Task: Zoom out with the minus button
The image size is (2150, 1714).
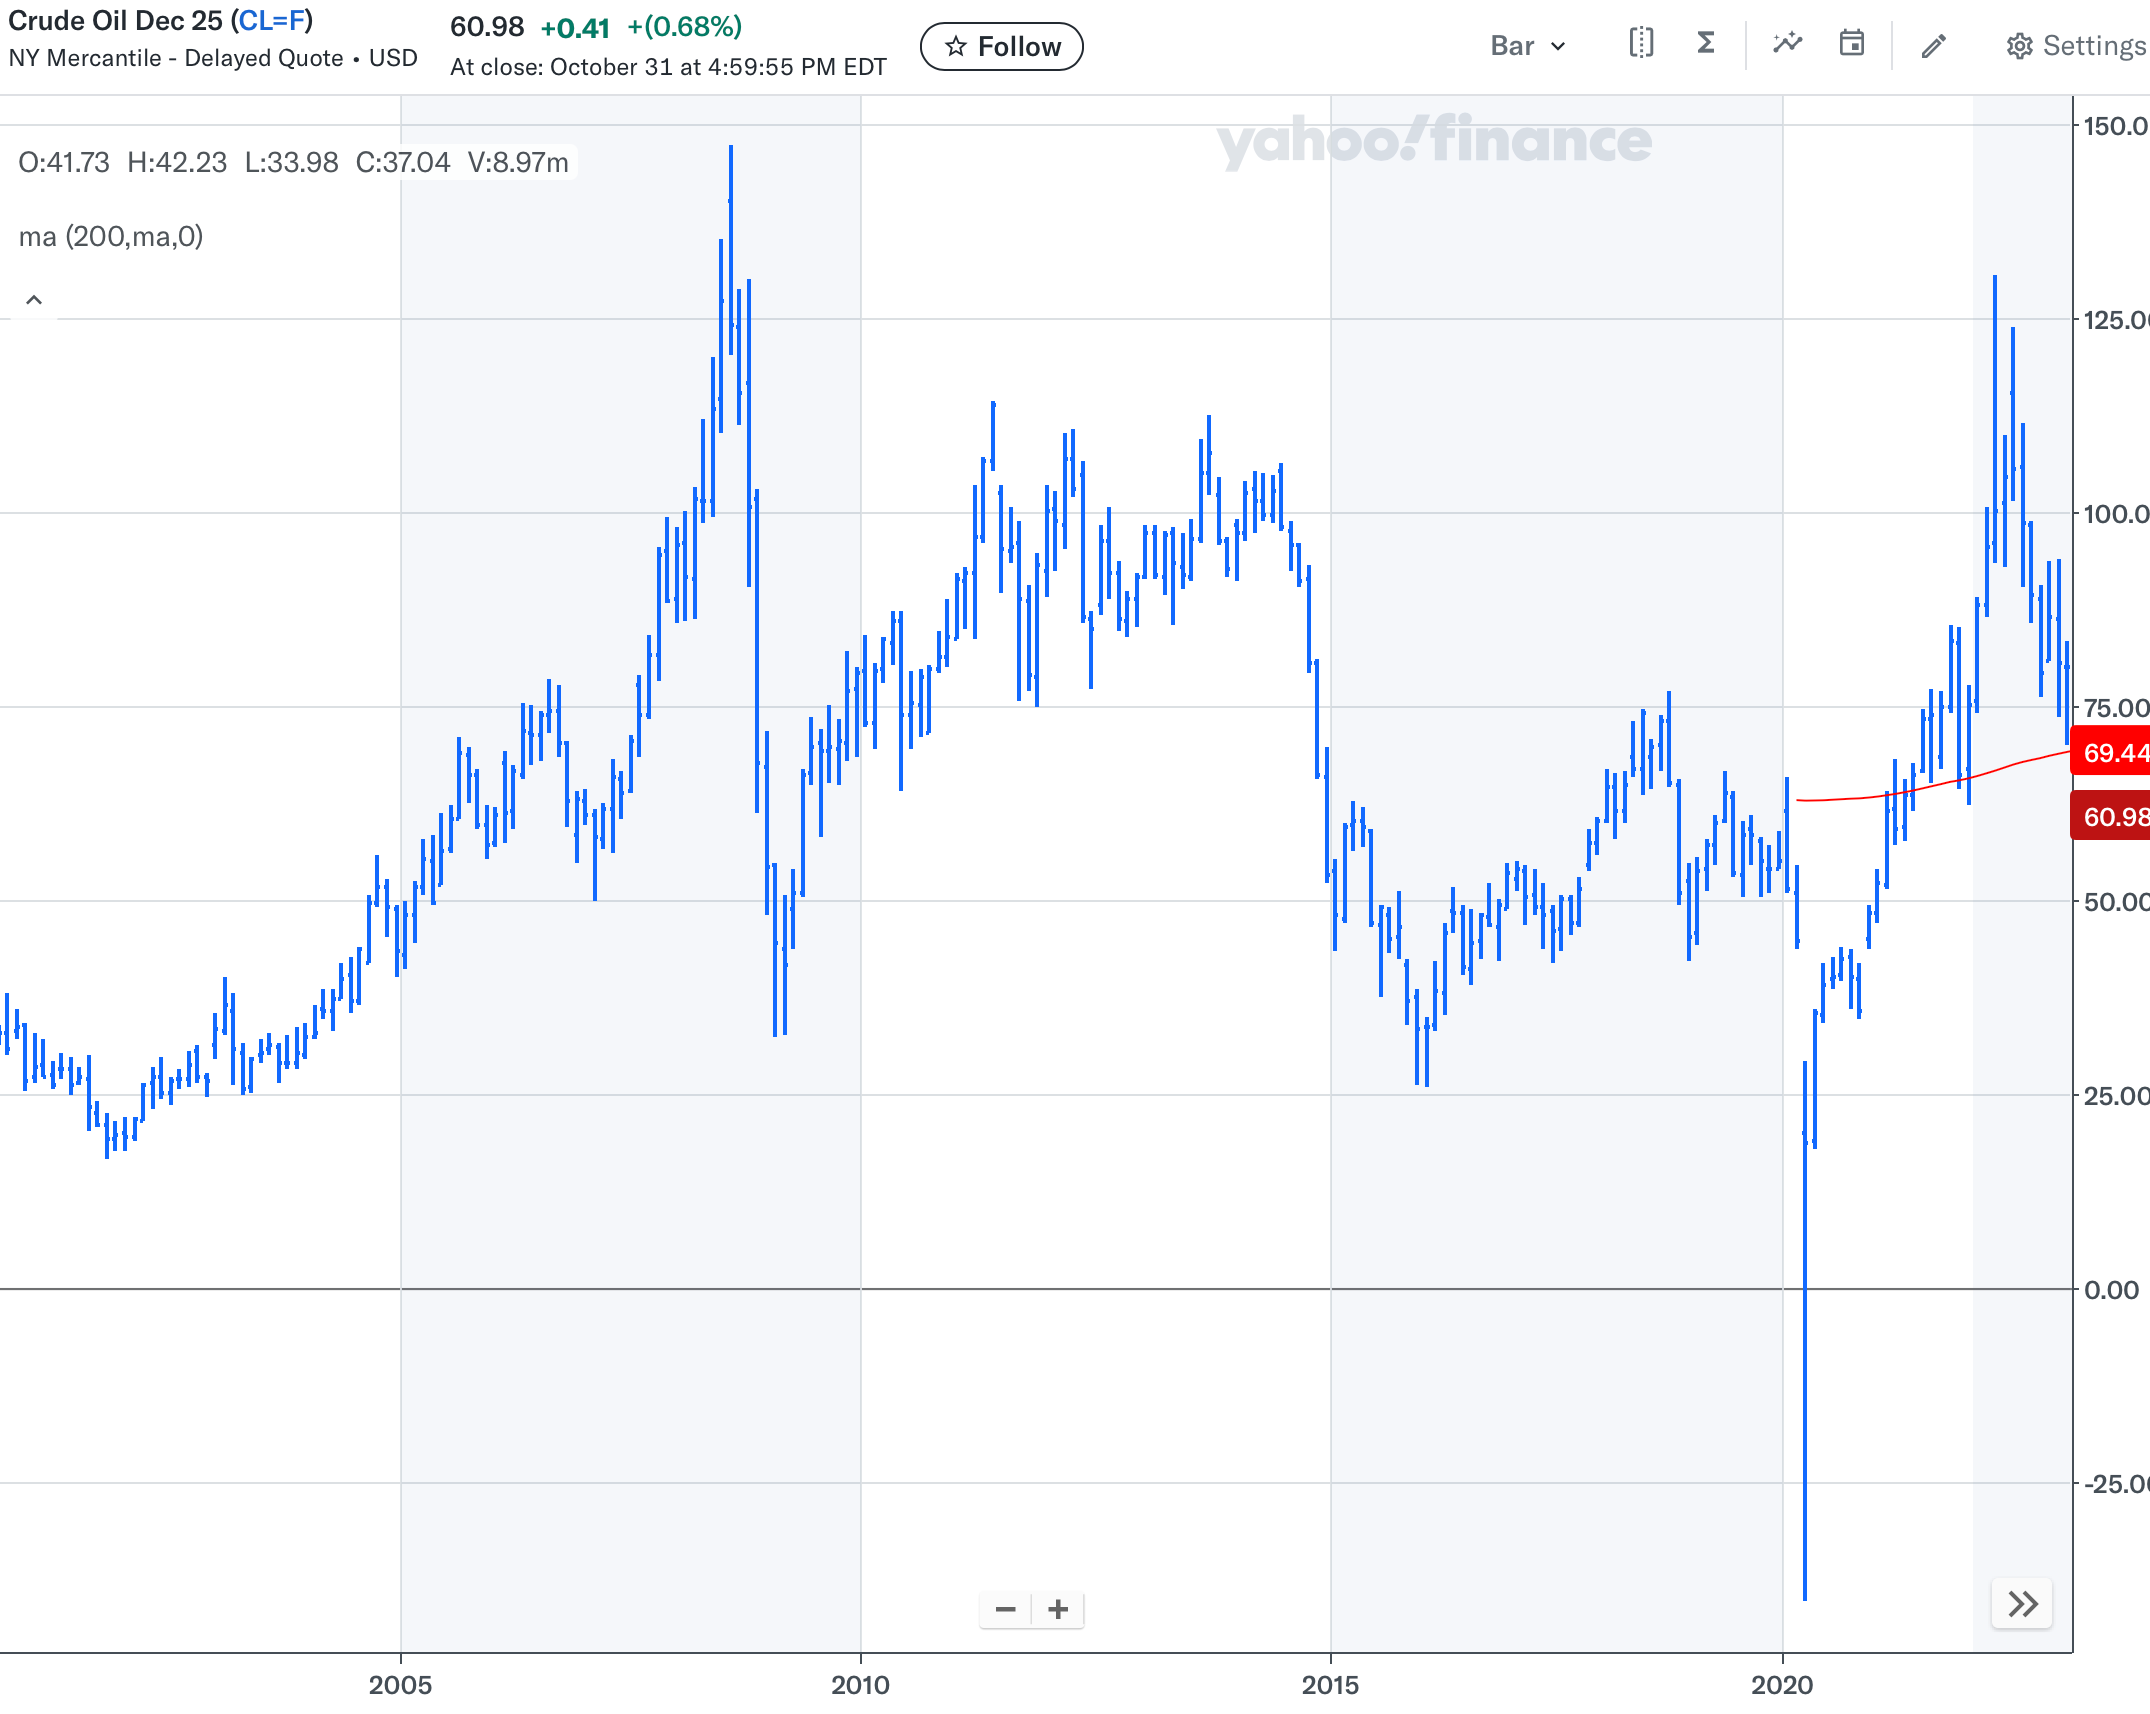Action: [1006, 1609]
